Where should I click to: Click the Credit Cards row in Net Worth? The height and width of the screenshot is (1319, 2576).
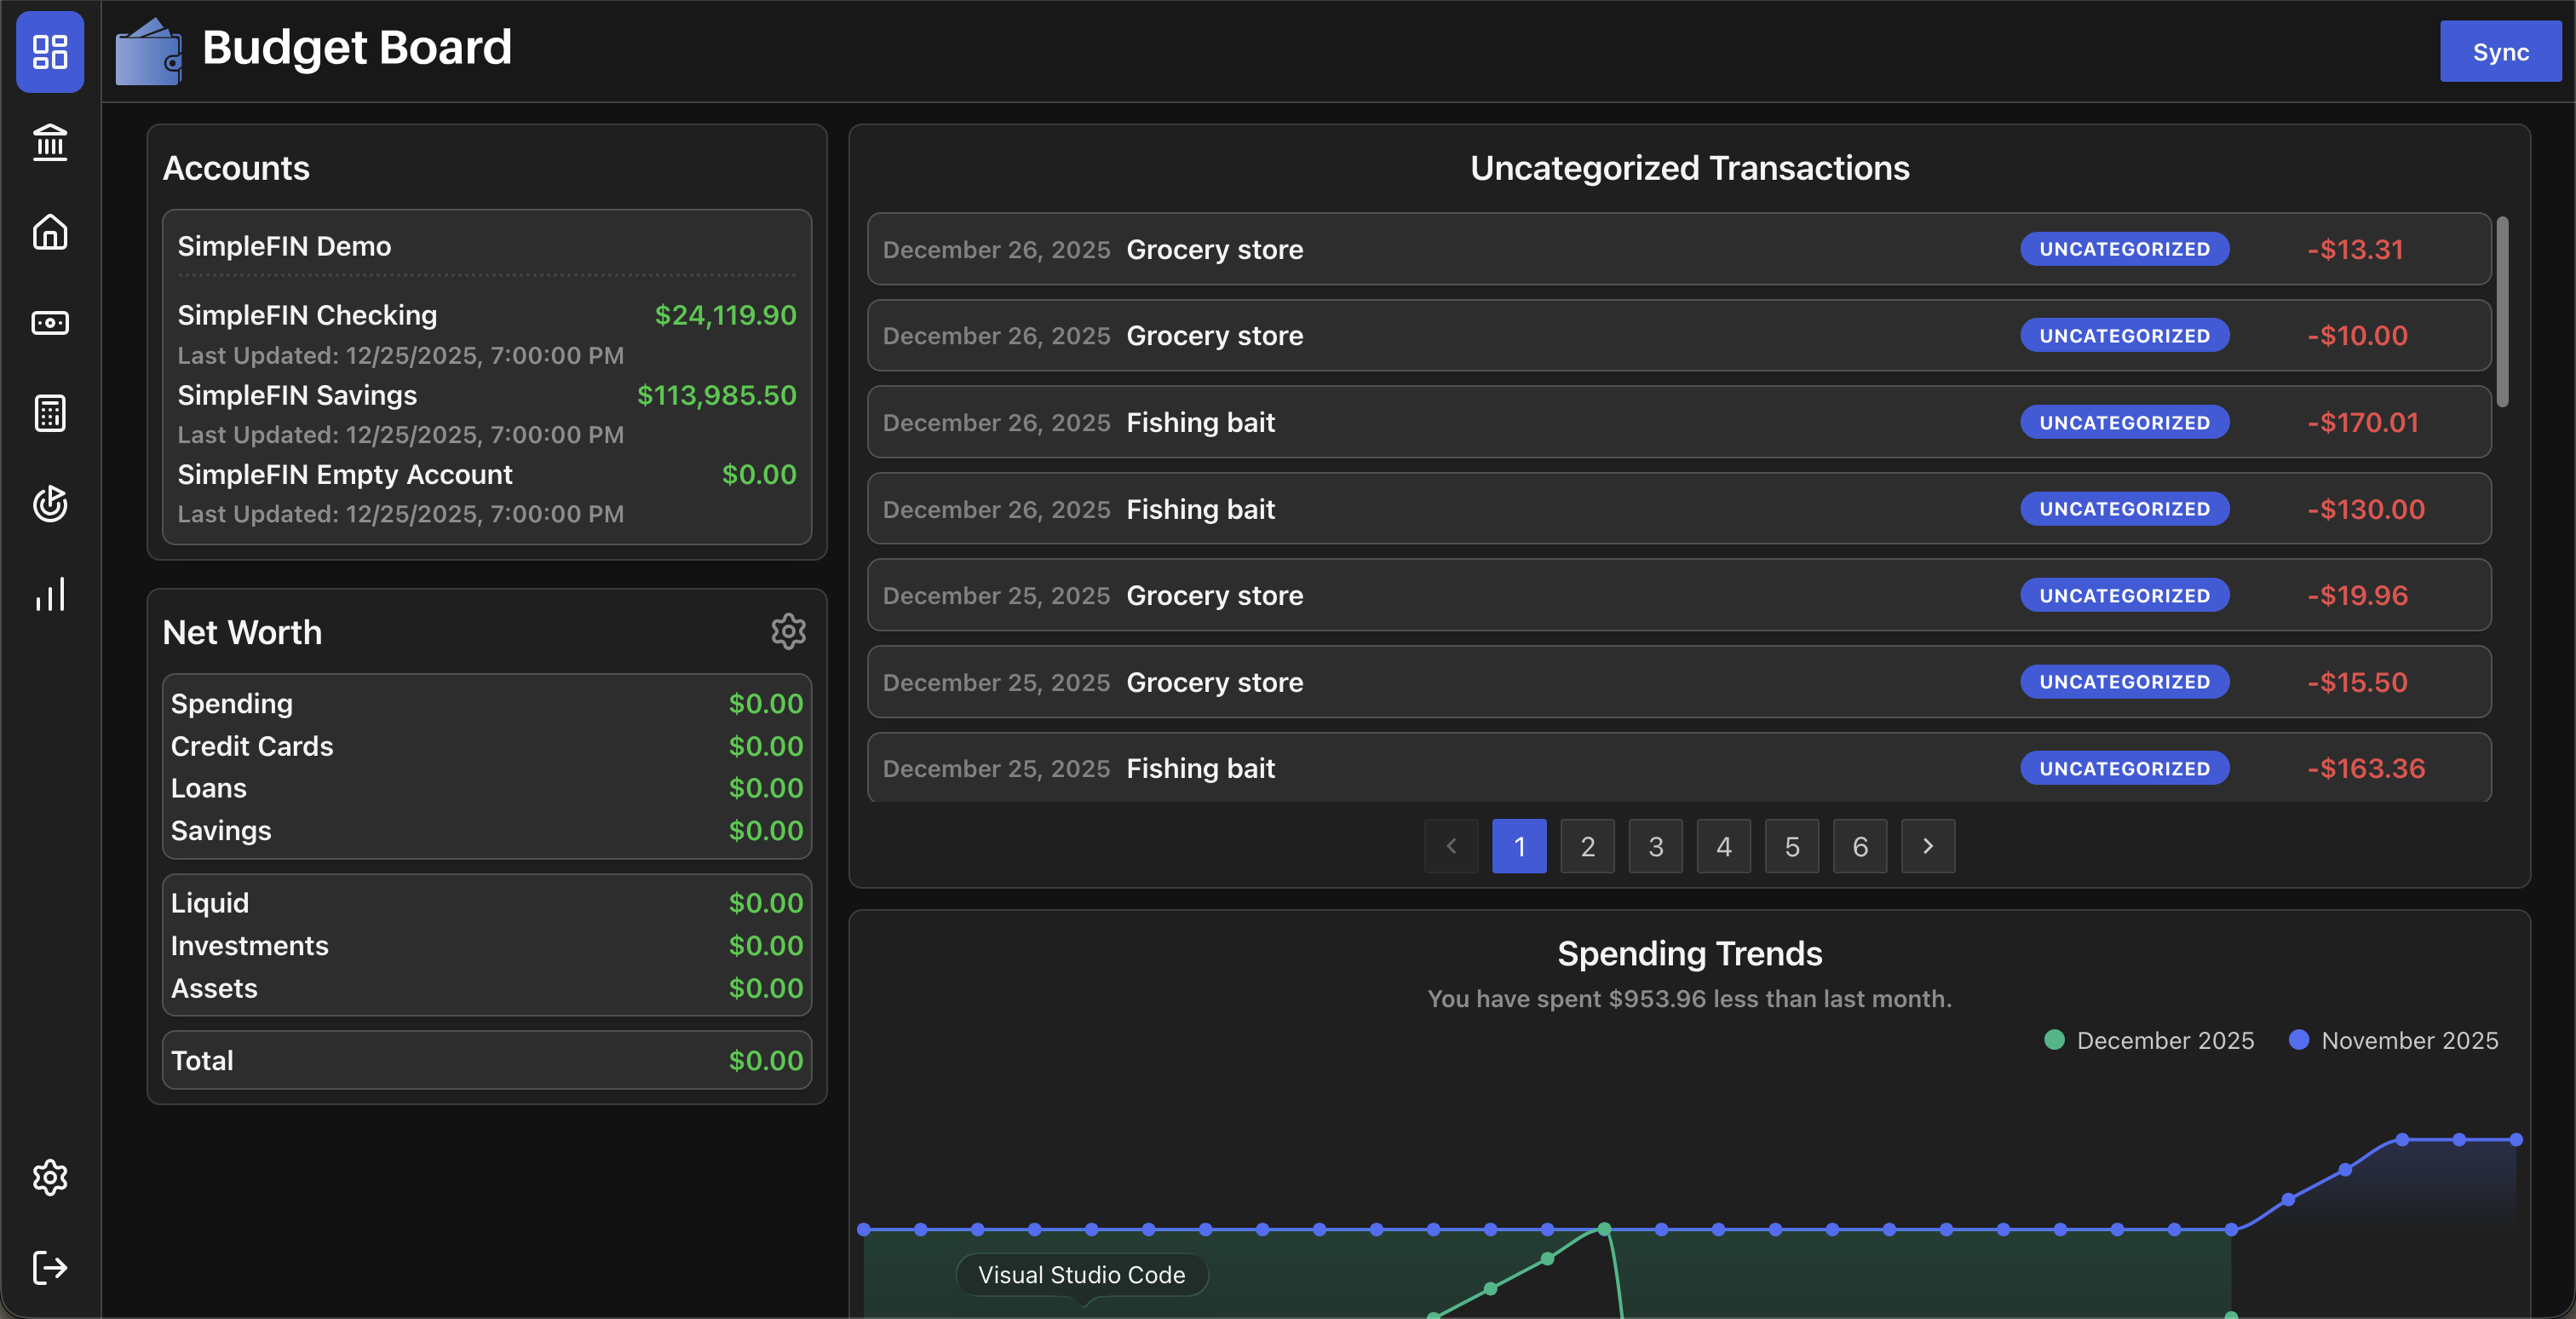487,746
